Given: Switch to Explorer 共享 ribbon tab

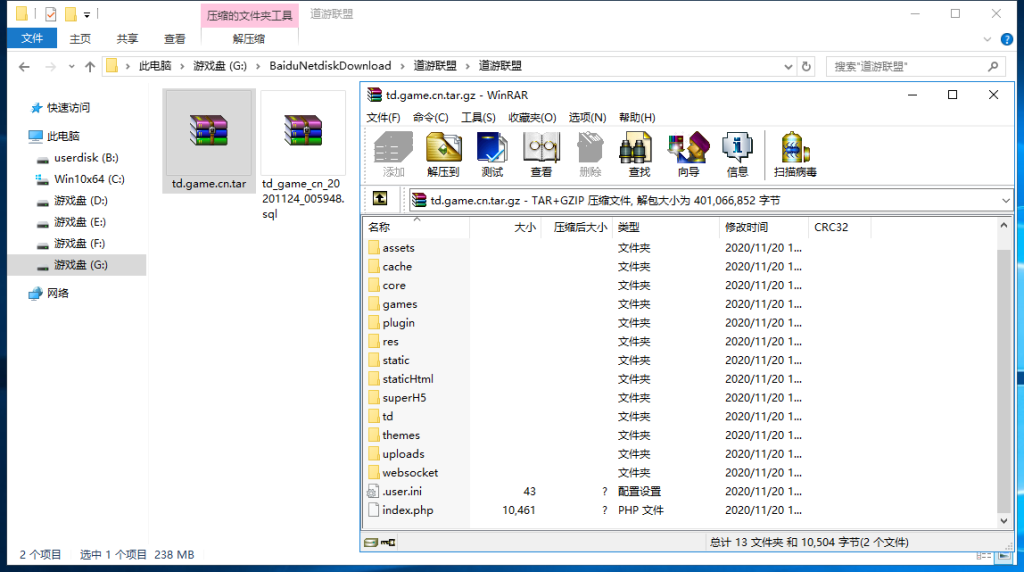Looking at the screenshot, I should click(x=127, y=39).
